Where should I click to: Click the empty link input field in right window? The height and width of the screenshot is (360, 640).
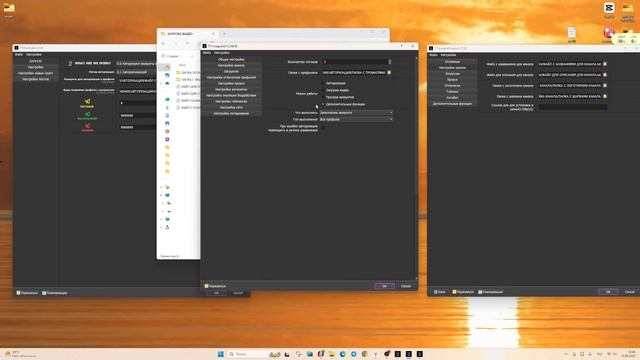573,107
